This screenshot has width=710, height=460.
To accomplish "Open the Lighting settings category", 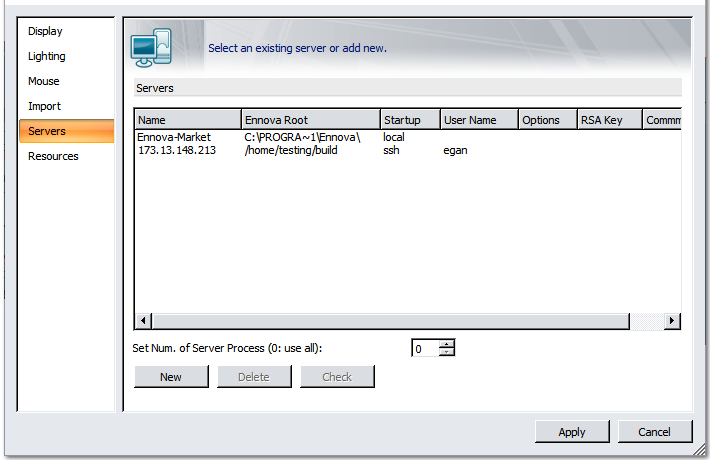I will tap(47, 56).
